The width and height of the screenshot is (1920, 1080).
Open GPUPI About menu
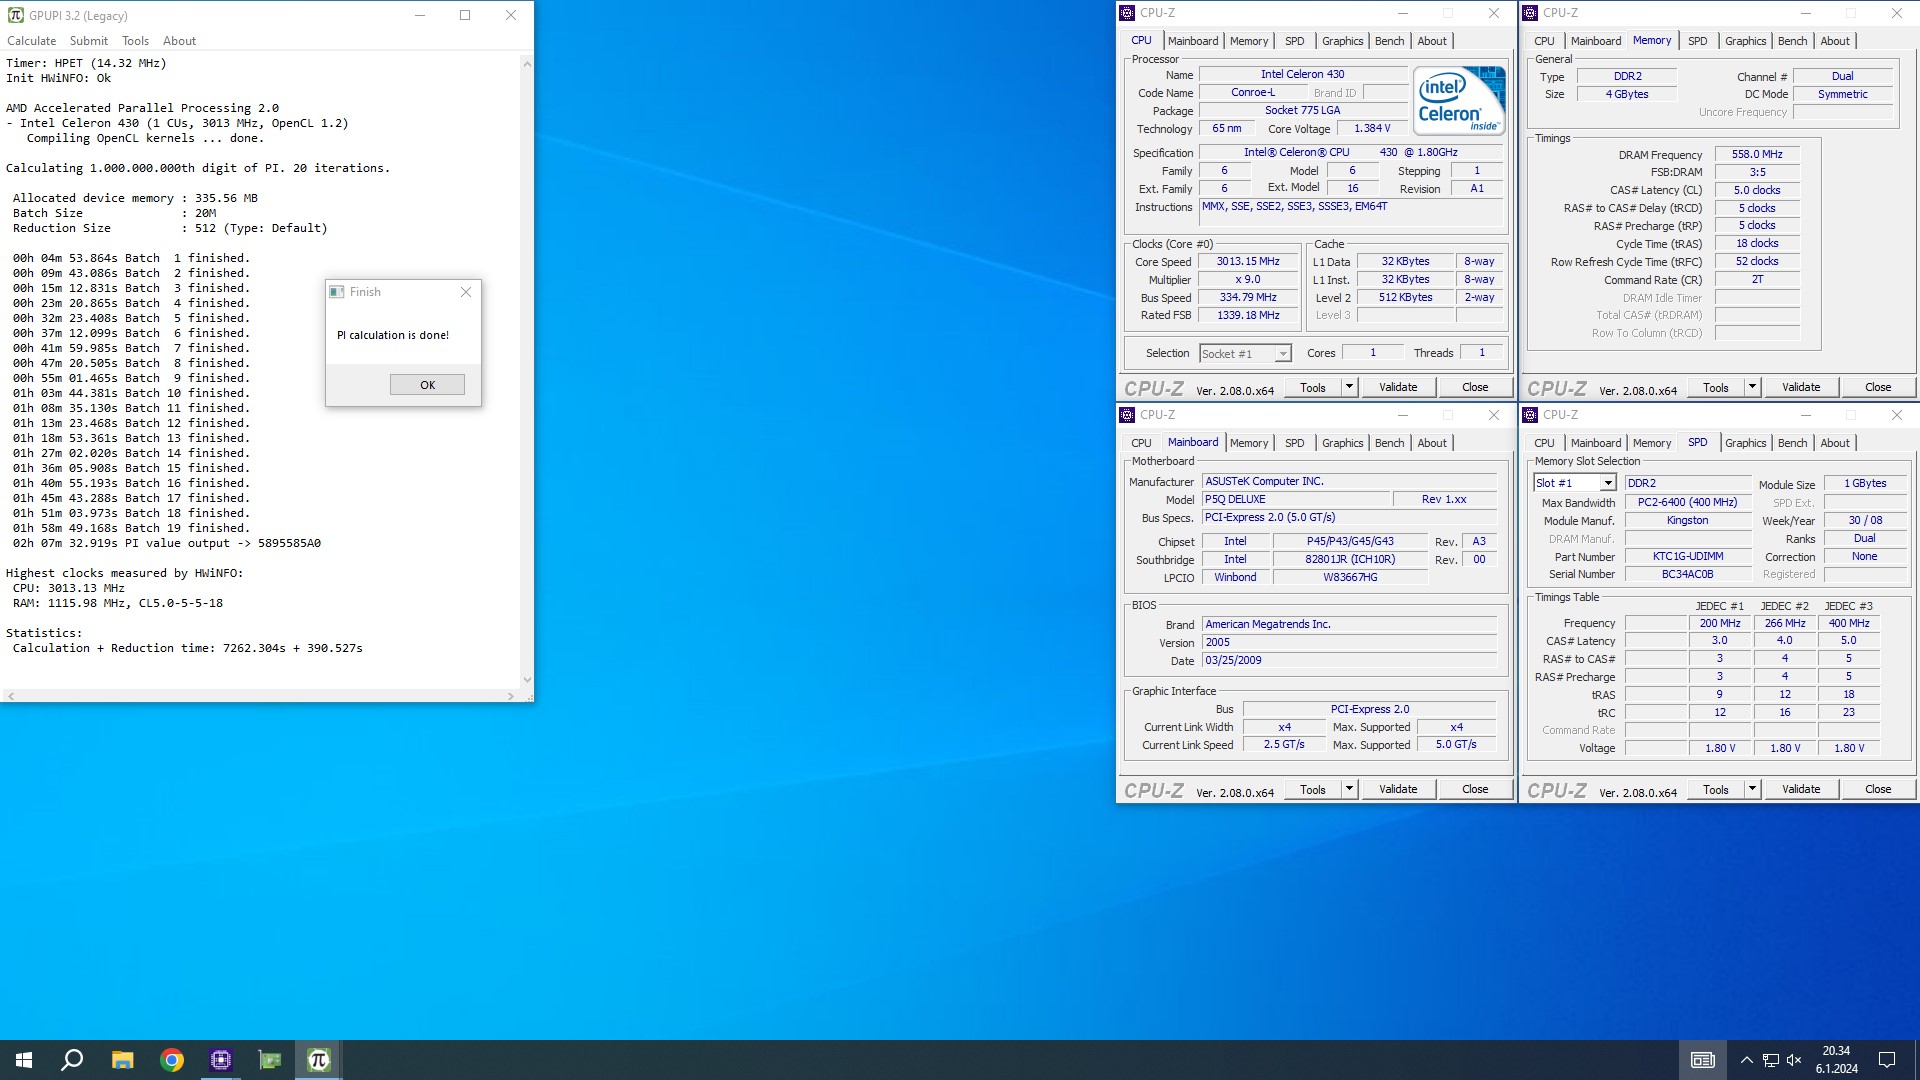(x=179, y=41)
